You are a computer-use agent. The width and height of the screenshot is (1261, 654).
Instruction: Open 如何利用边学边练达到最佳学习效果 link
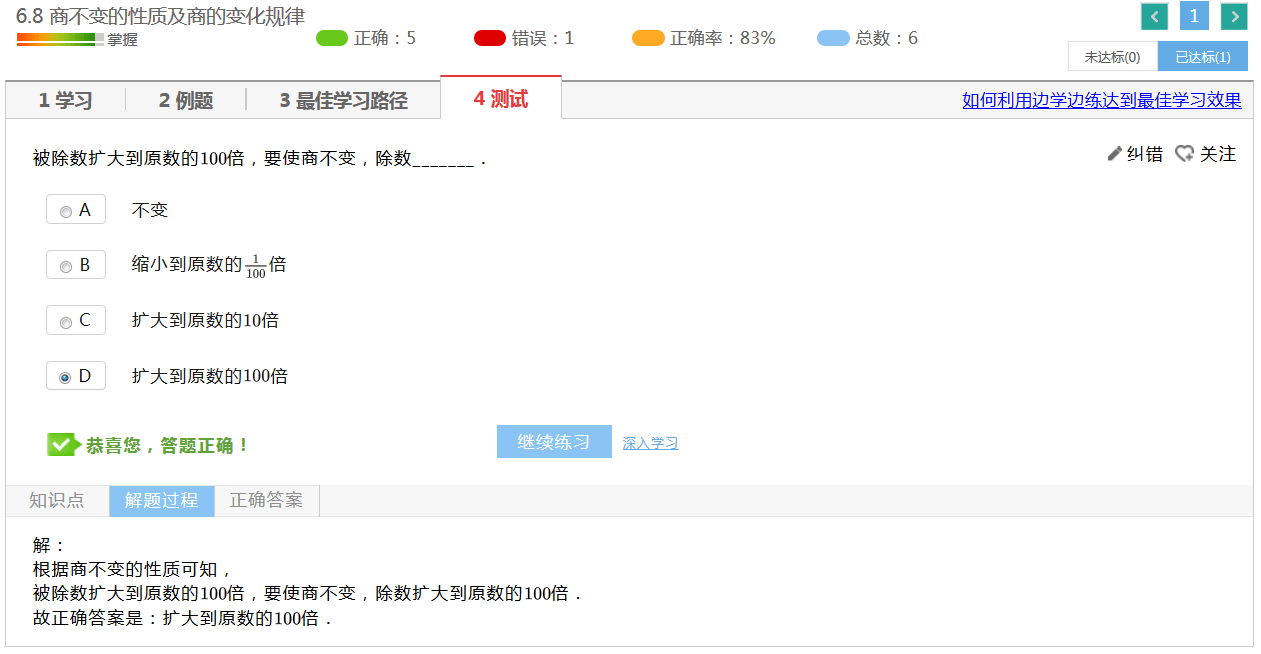click(1101, 100)
